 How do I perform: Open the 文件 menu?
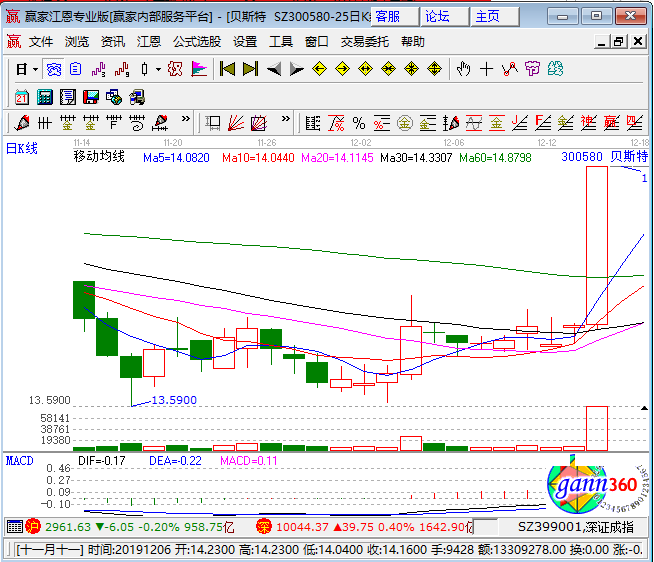(41, 42)
